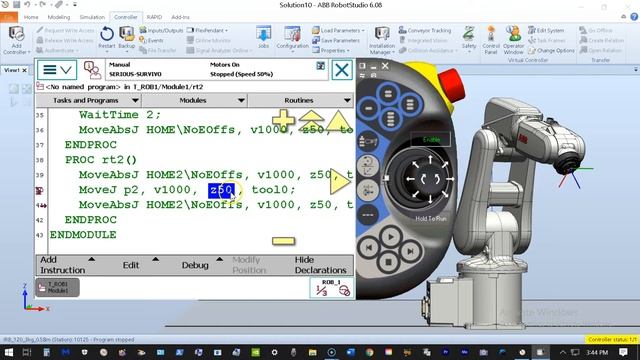Open the File menu
The image size is (640, 360).
point(9,17)
